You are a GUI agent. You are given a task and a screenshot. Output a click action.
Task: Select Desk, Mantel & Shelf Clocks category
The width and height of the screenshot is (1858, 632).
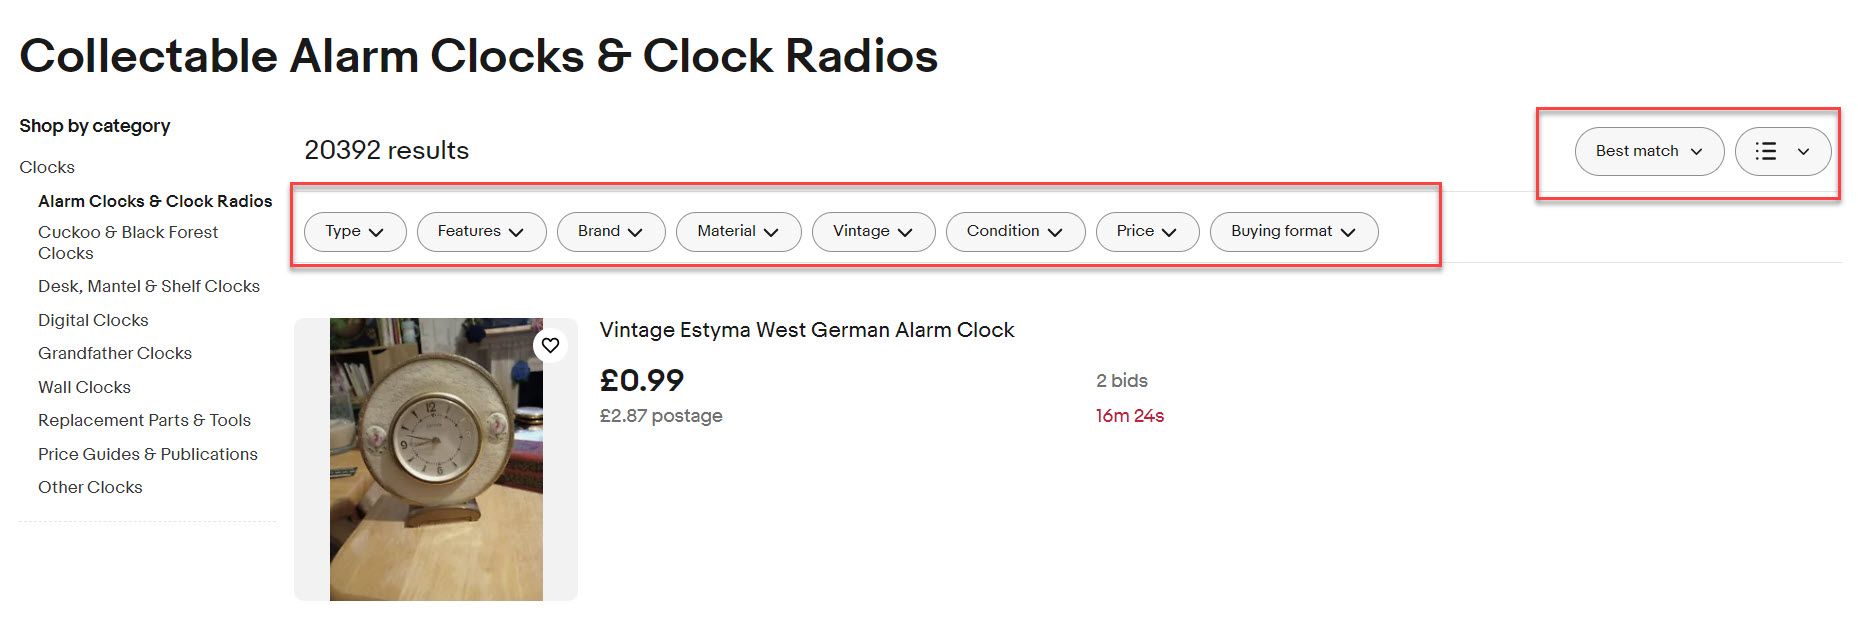[x=149, y=286]
